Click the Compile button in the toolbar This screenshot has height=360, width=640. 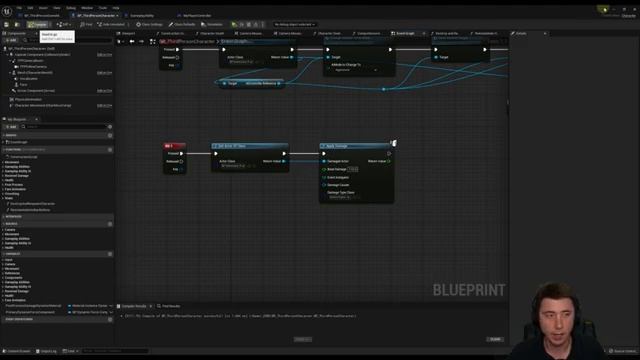coord(38,24)
